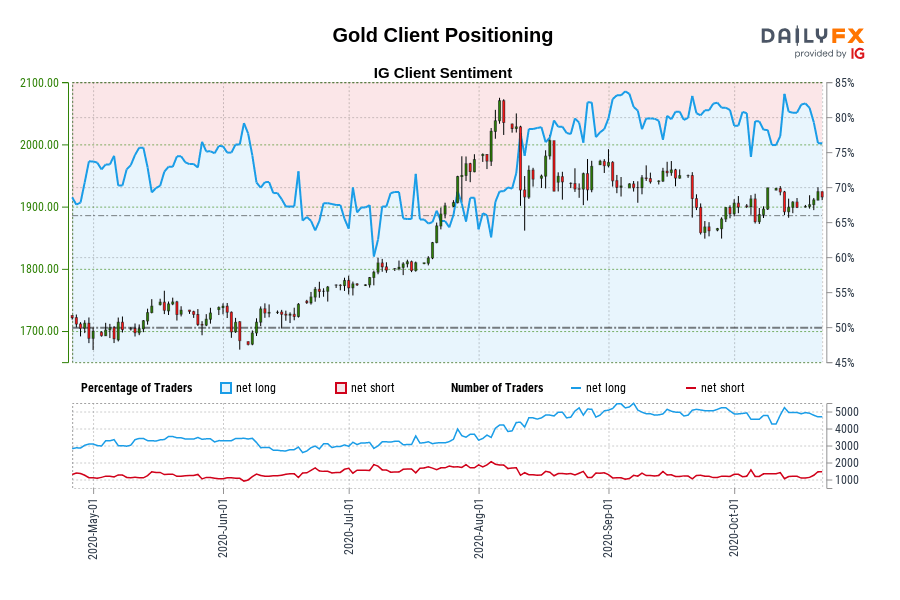Screen dimensions: 900x600
Task: Click the 45% sentiment axis label
Action: point(844,363)
